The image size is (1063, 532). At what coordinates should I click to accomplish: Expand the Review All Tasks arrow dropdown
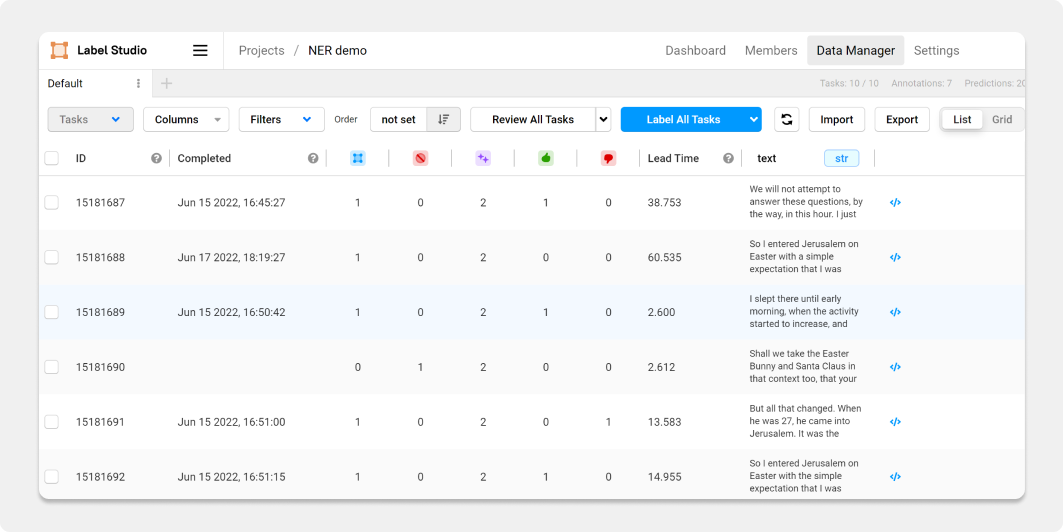tap(603, 120)
